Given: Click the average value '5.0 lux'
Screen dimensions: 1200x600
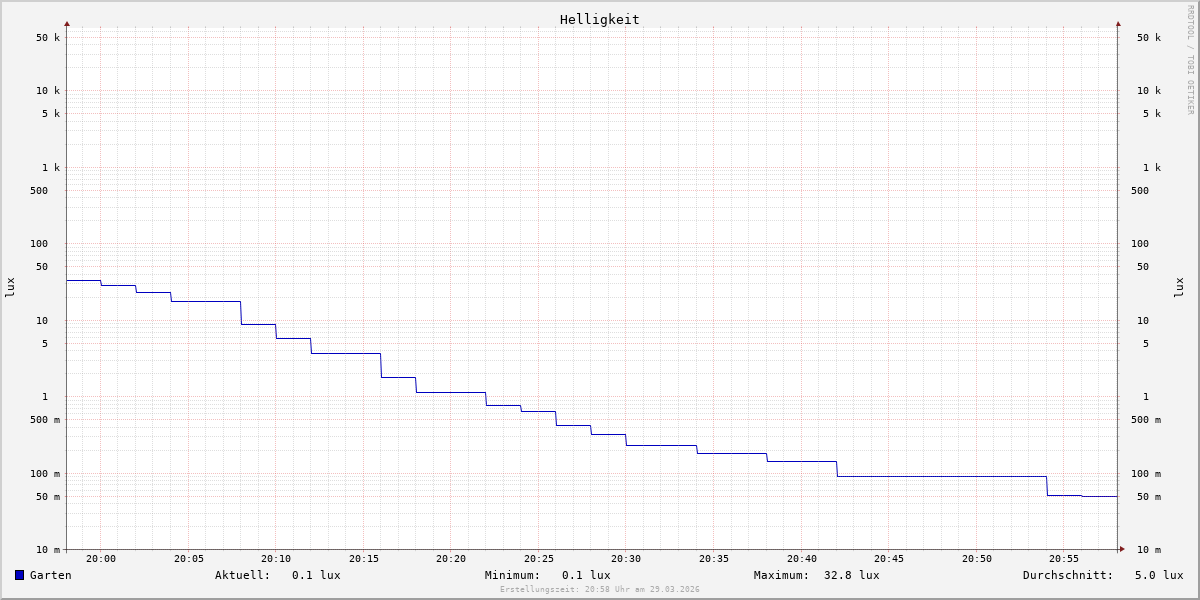Looking at the screenshot, I should coord(1159,575).
